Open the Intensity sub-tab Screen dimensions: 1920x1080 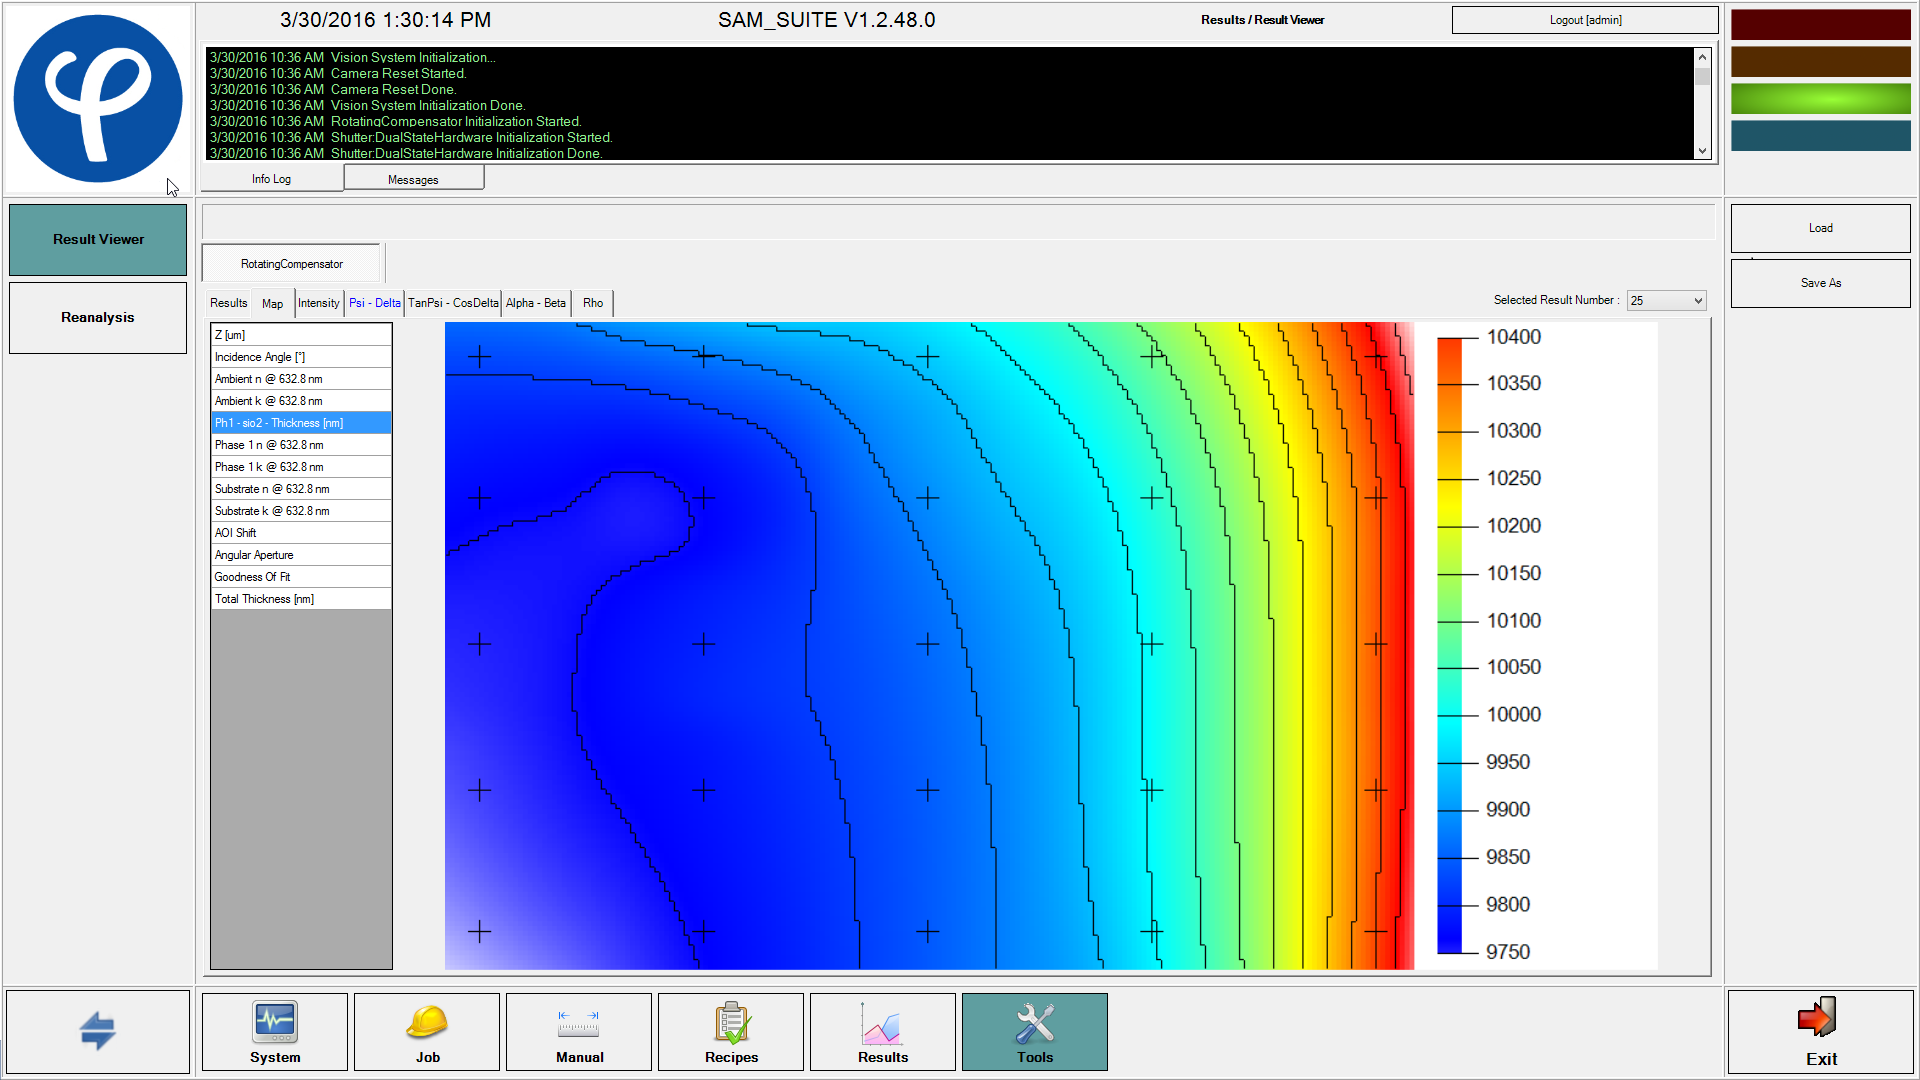319,303
